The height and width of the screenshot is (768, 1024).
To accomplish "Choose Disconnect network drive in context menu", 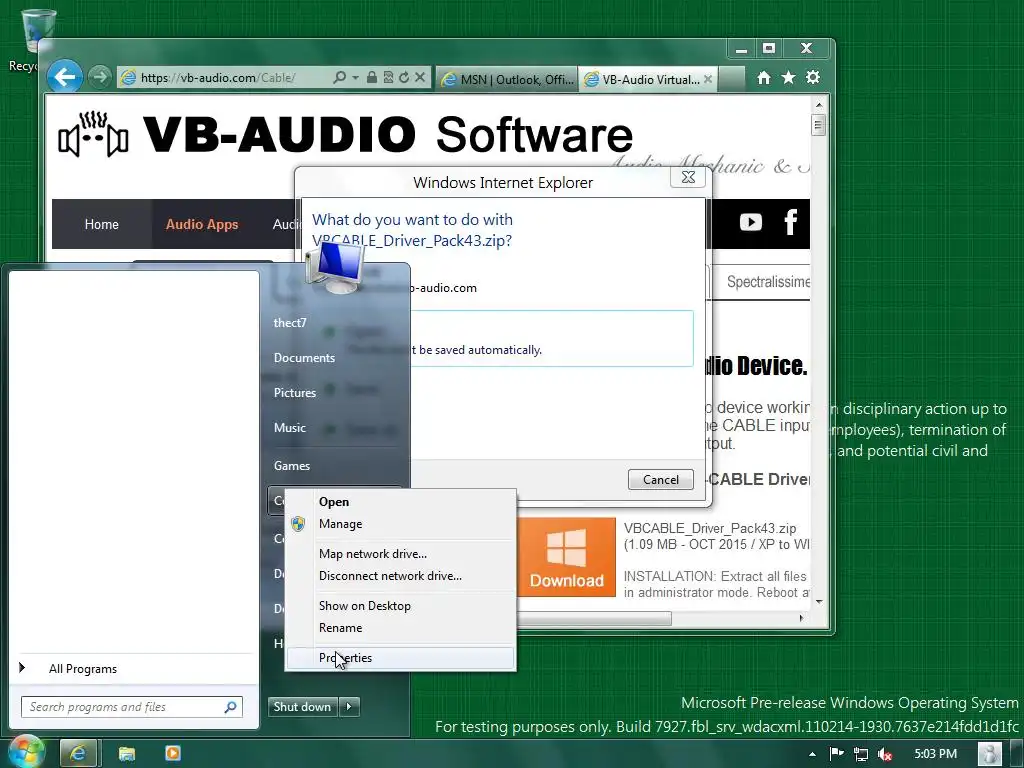I will [400, 576].
